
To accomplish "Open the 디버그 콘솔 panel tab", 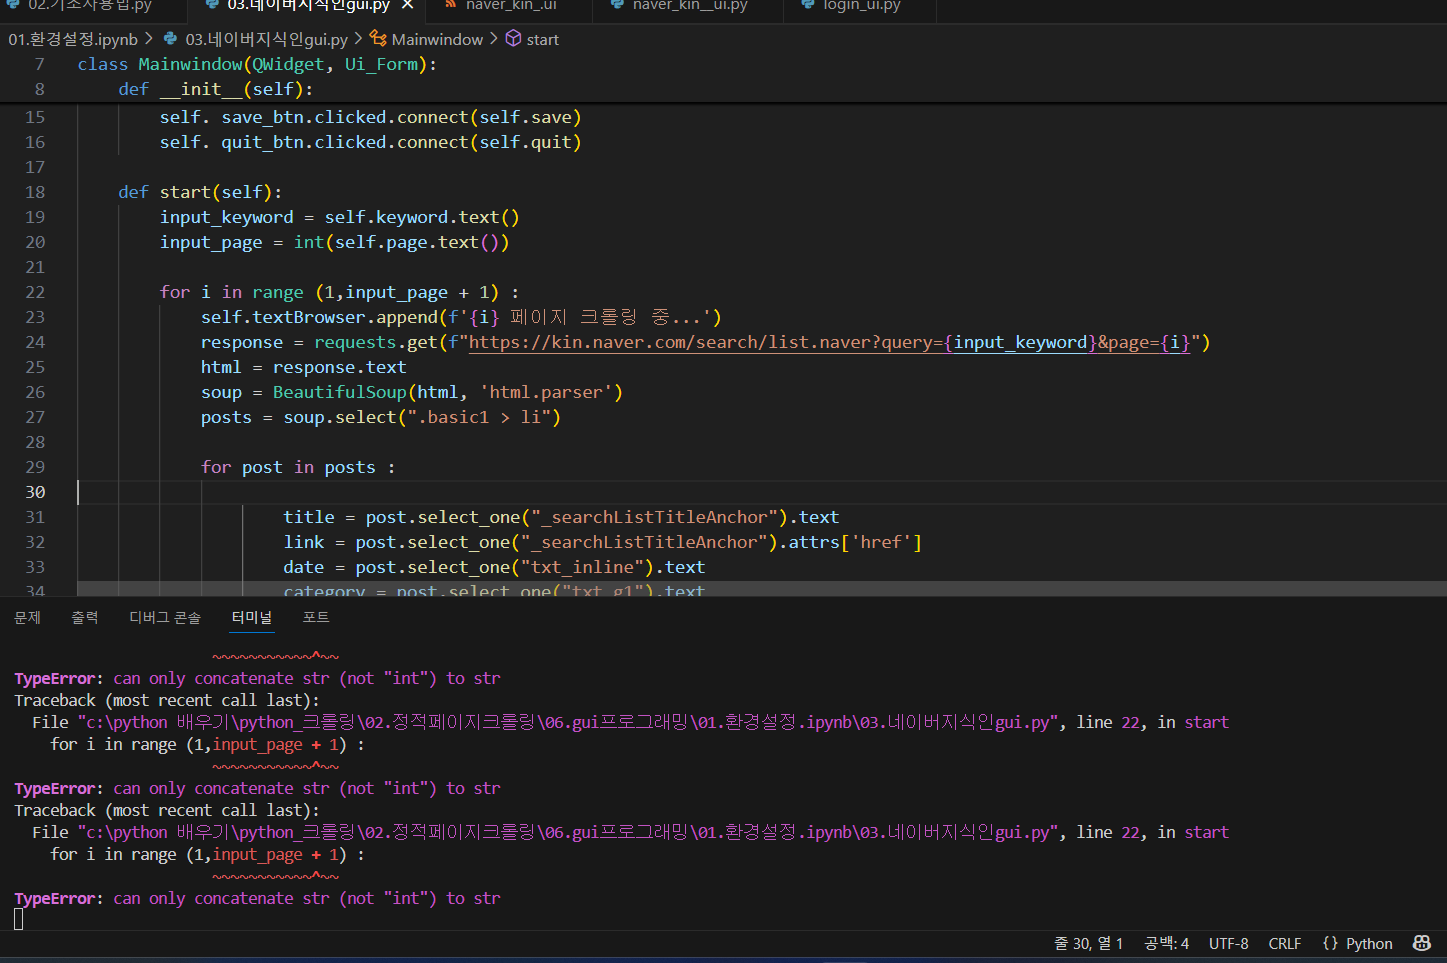I will pyautogui.click(x=165, y=617).
